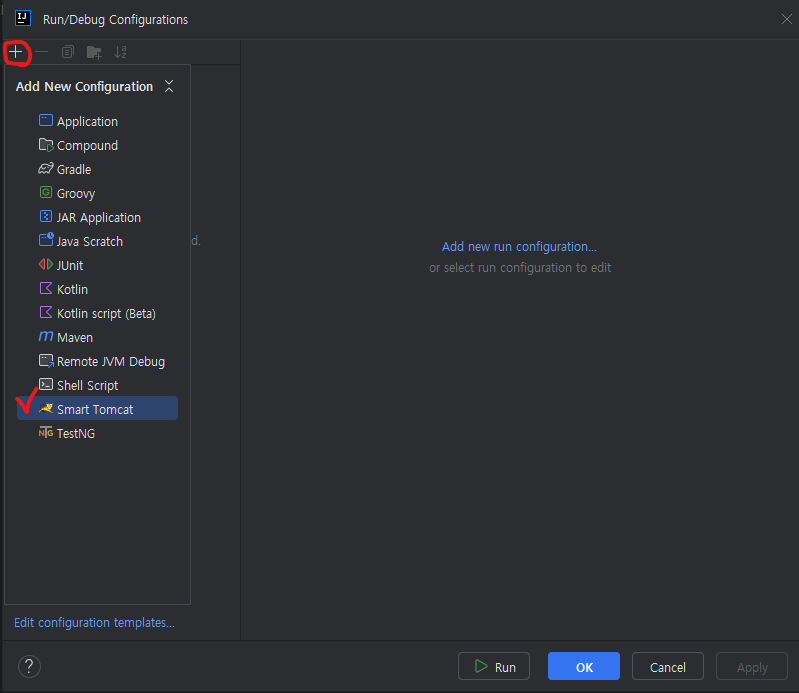Screen dimensions: 799x693
Task: Select Java Scratch entry
Action: (x=97, y=241)
